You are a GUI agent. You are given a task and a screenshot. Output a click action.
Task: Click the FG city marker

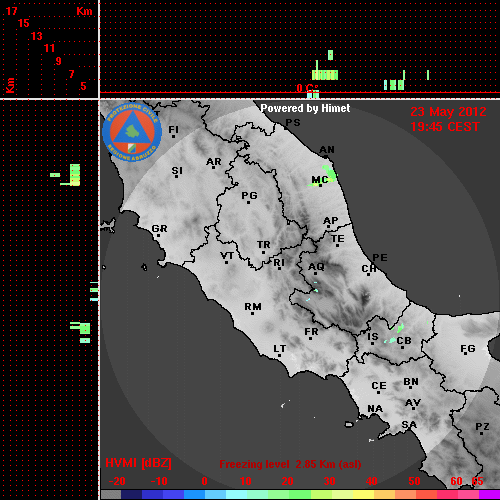466,354
